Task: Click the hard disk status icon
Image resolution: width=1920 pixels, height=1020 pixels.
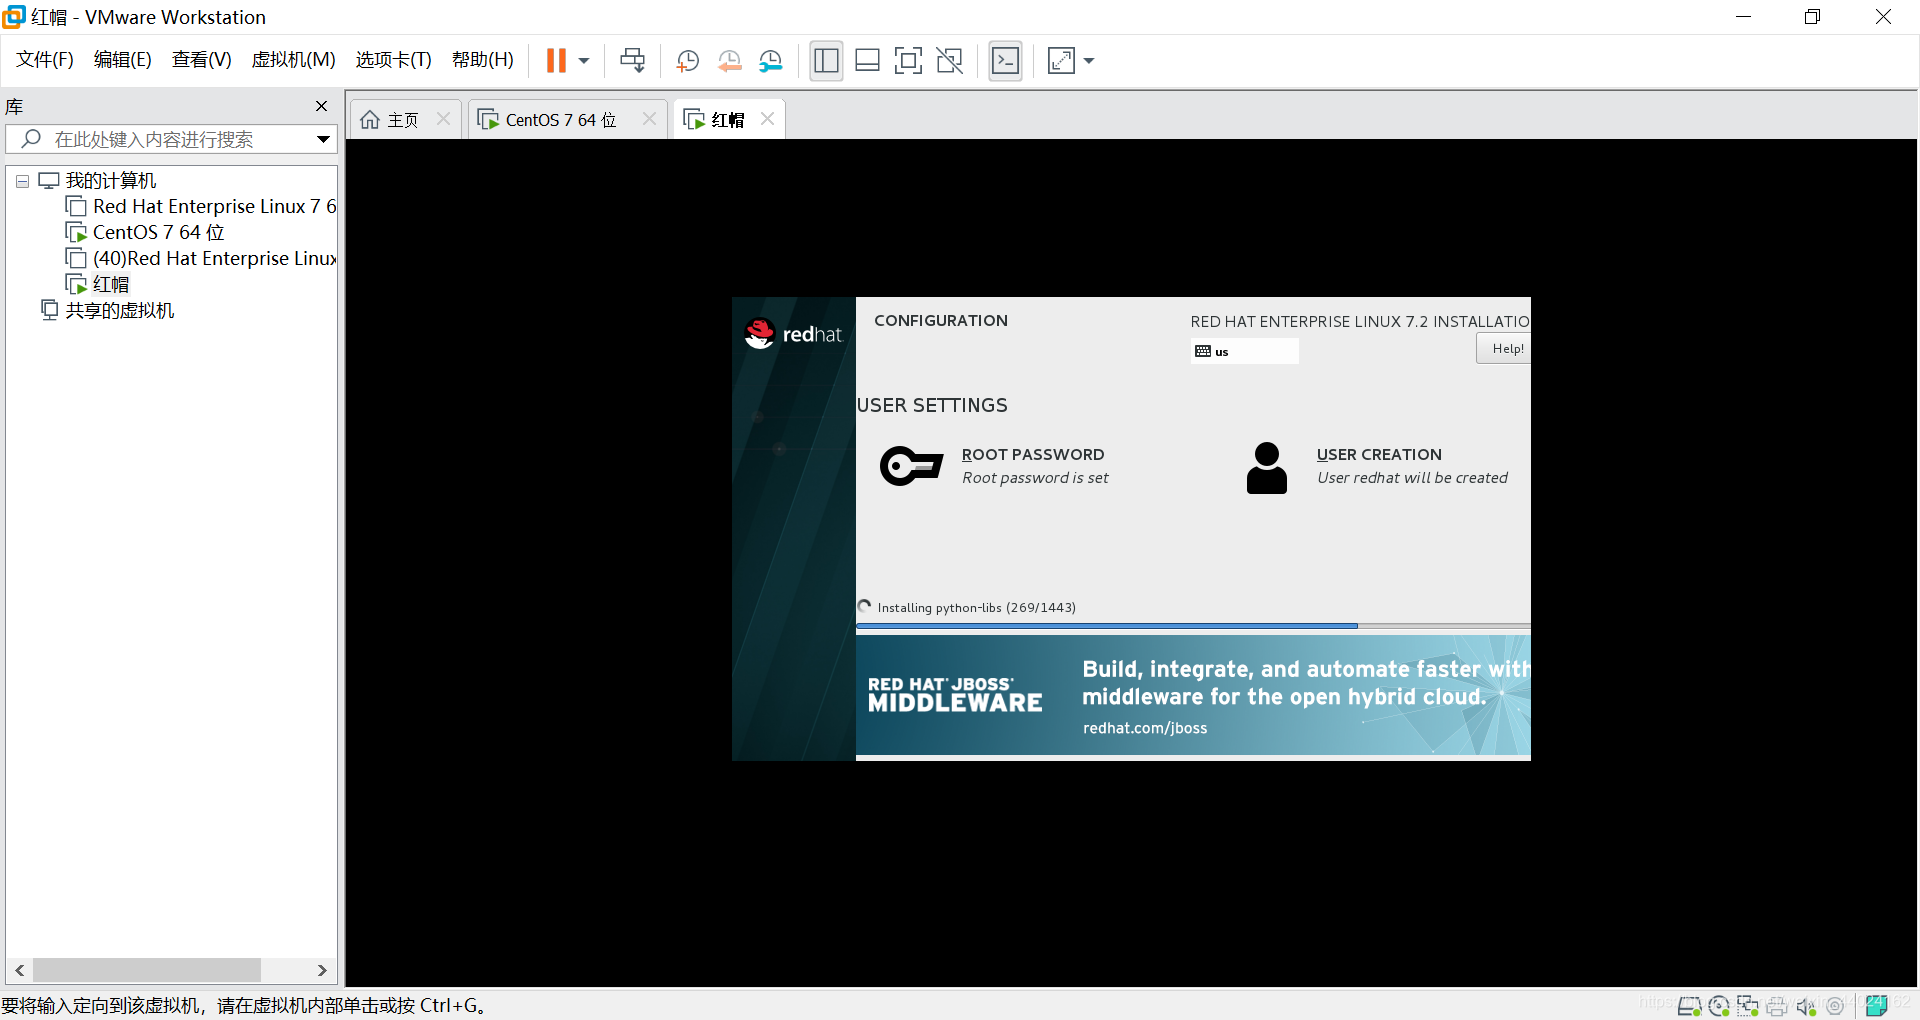Action: tap(1689, 1006)
